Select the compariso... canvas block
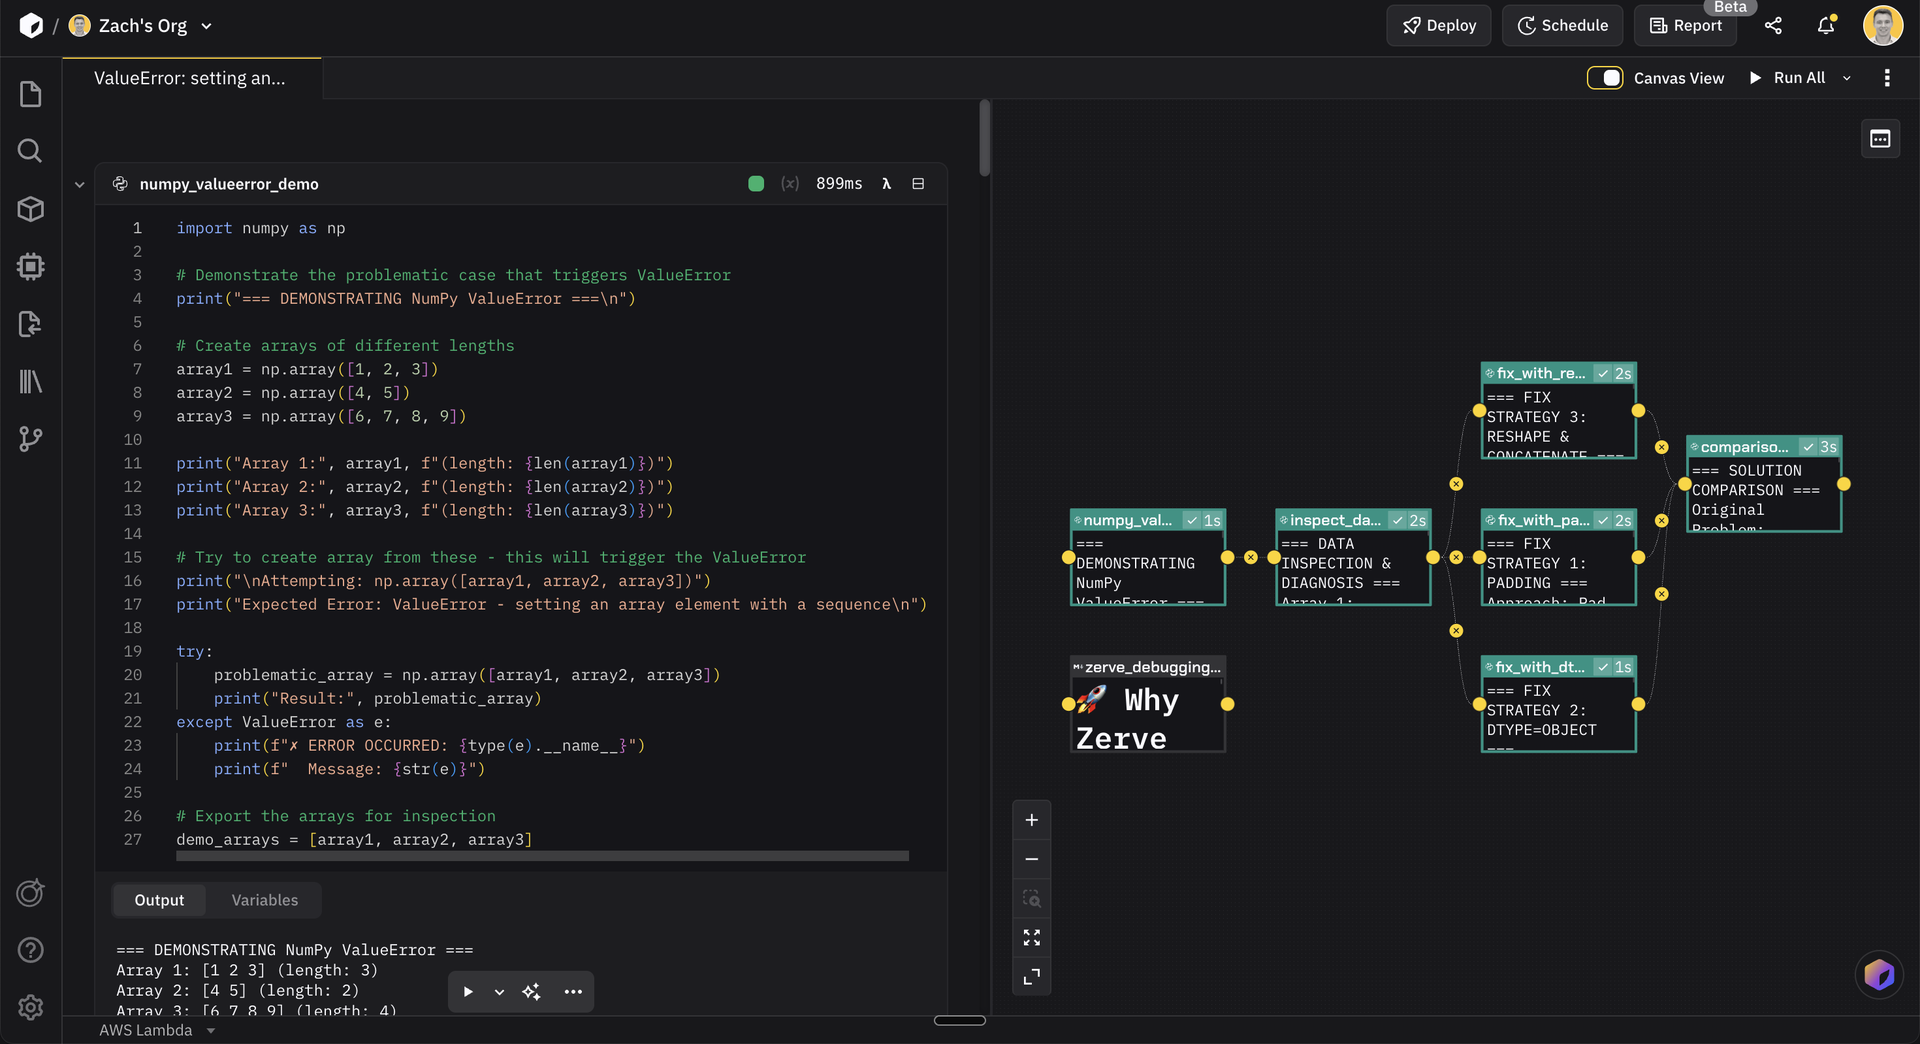 tap(1764, 484)
